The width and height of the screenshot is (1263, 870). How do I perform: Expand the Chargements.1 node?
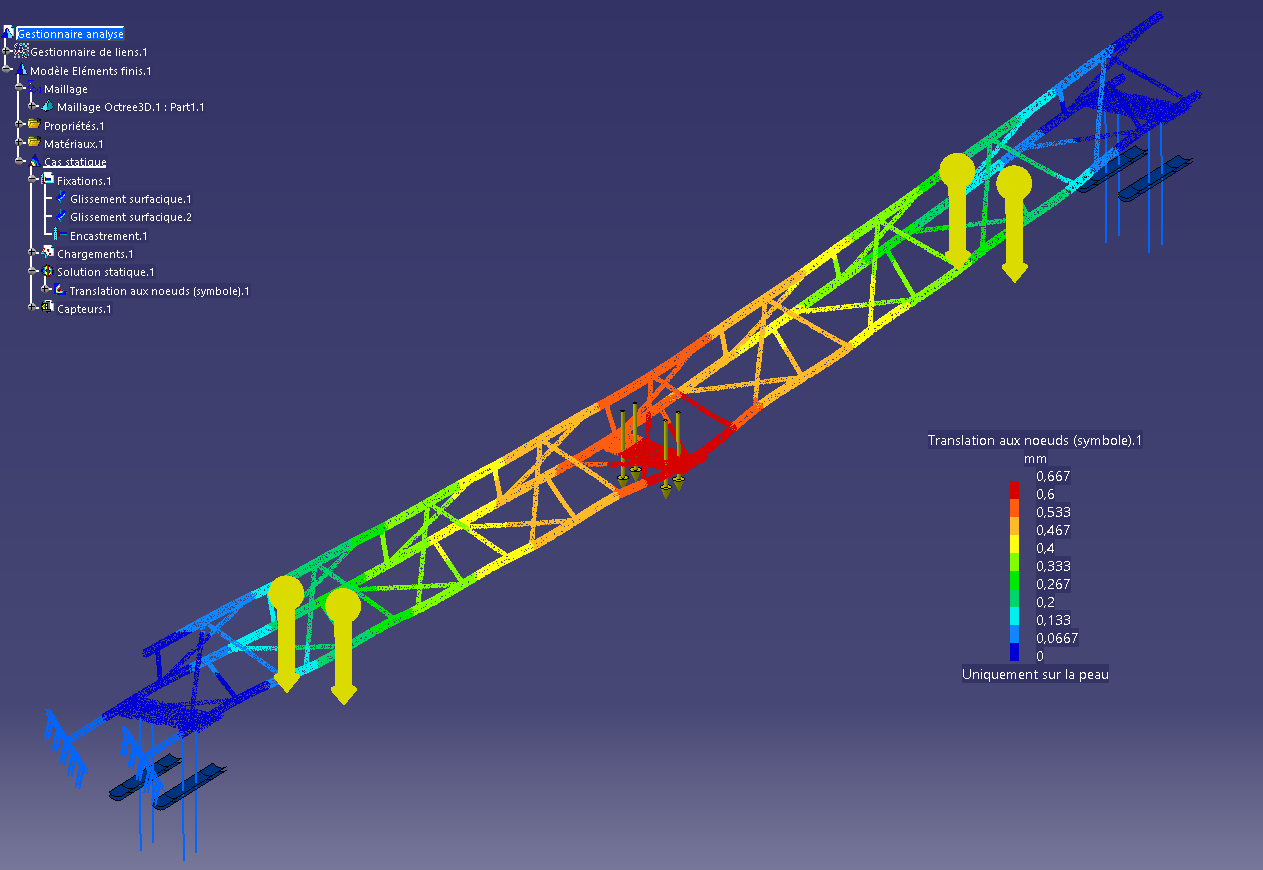pyautogui.click(x=33, y=254)
